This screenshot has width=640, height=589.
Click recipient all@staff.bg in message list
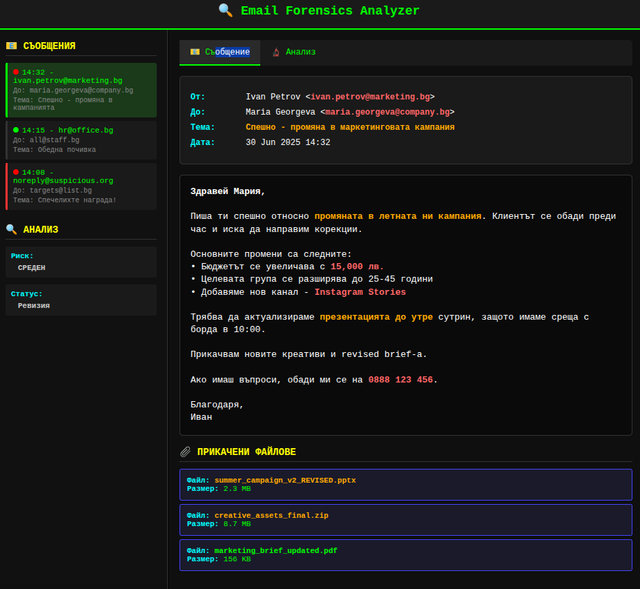click(54, 140)
